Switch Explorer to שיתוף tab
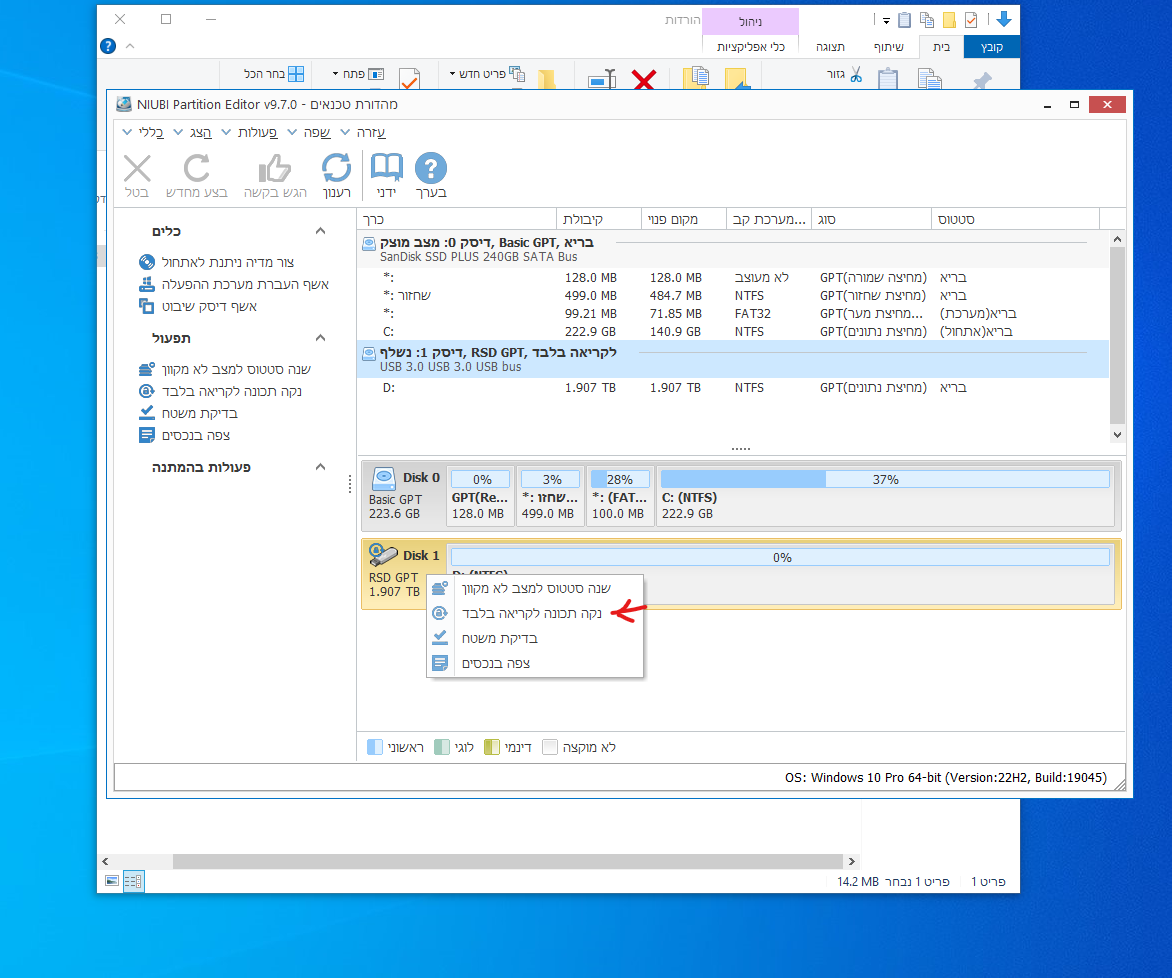 tap(889, 47)
